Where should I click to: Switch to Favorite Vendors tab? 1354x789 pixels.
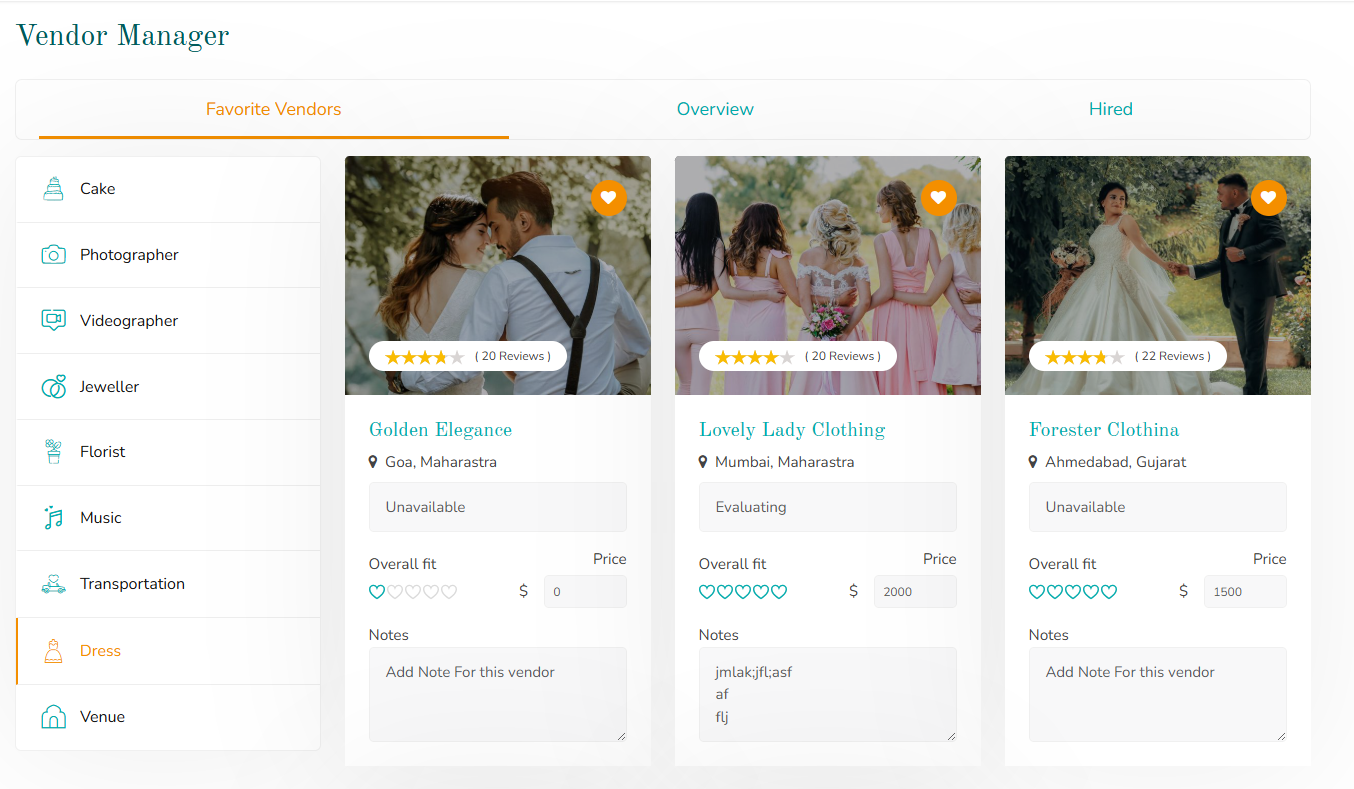click(x=274, y=109)
